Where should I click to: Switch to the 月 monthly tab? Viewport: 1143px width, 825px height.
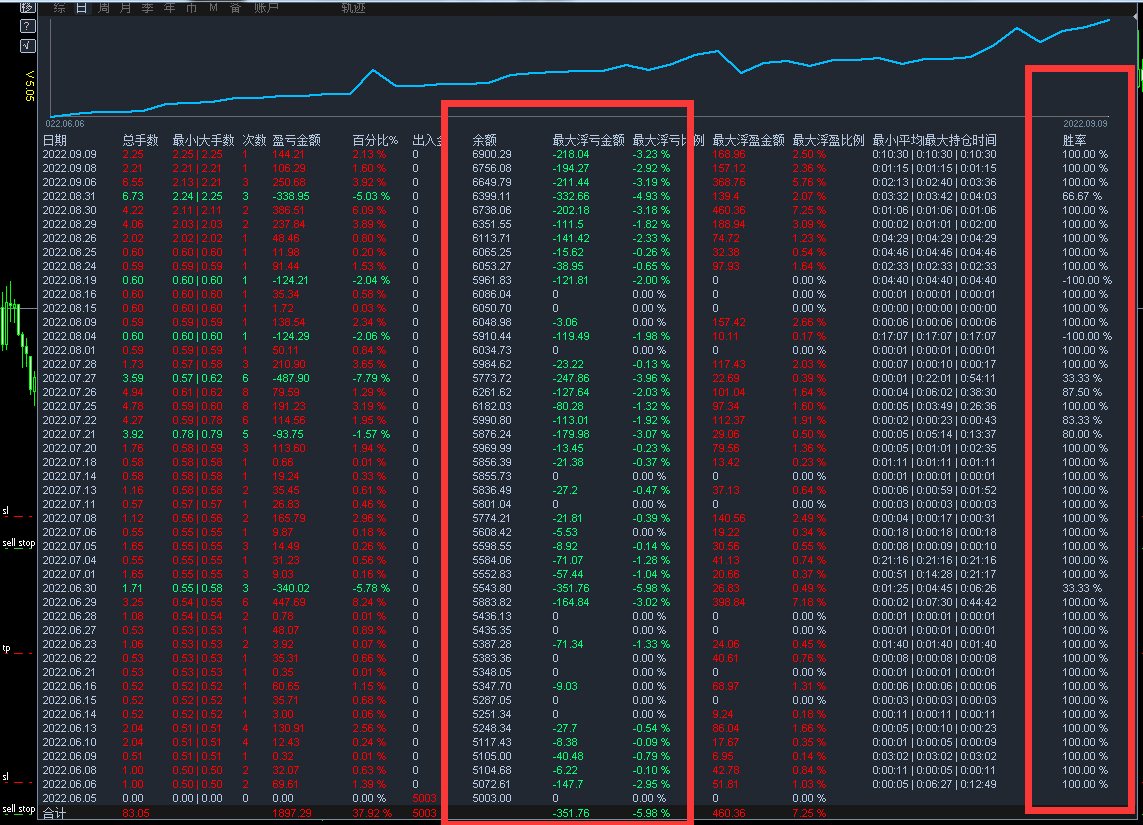125,8
